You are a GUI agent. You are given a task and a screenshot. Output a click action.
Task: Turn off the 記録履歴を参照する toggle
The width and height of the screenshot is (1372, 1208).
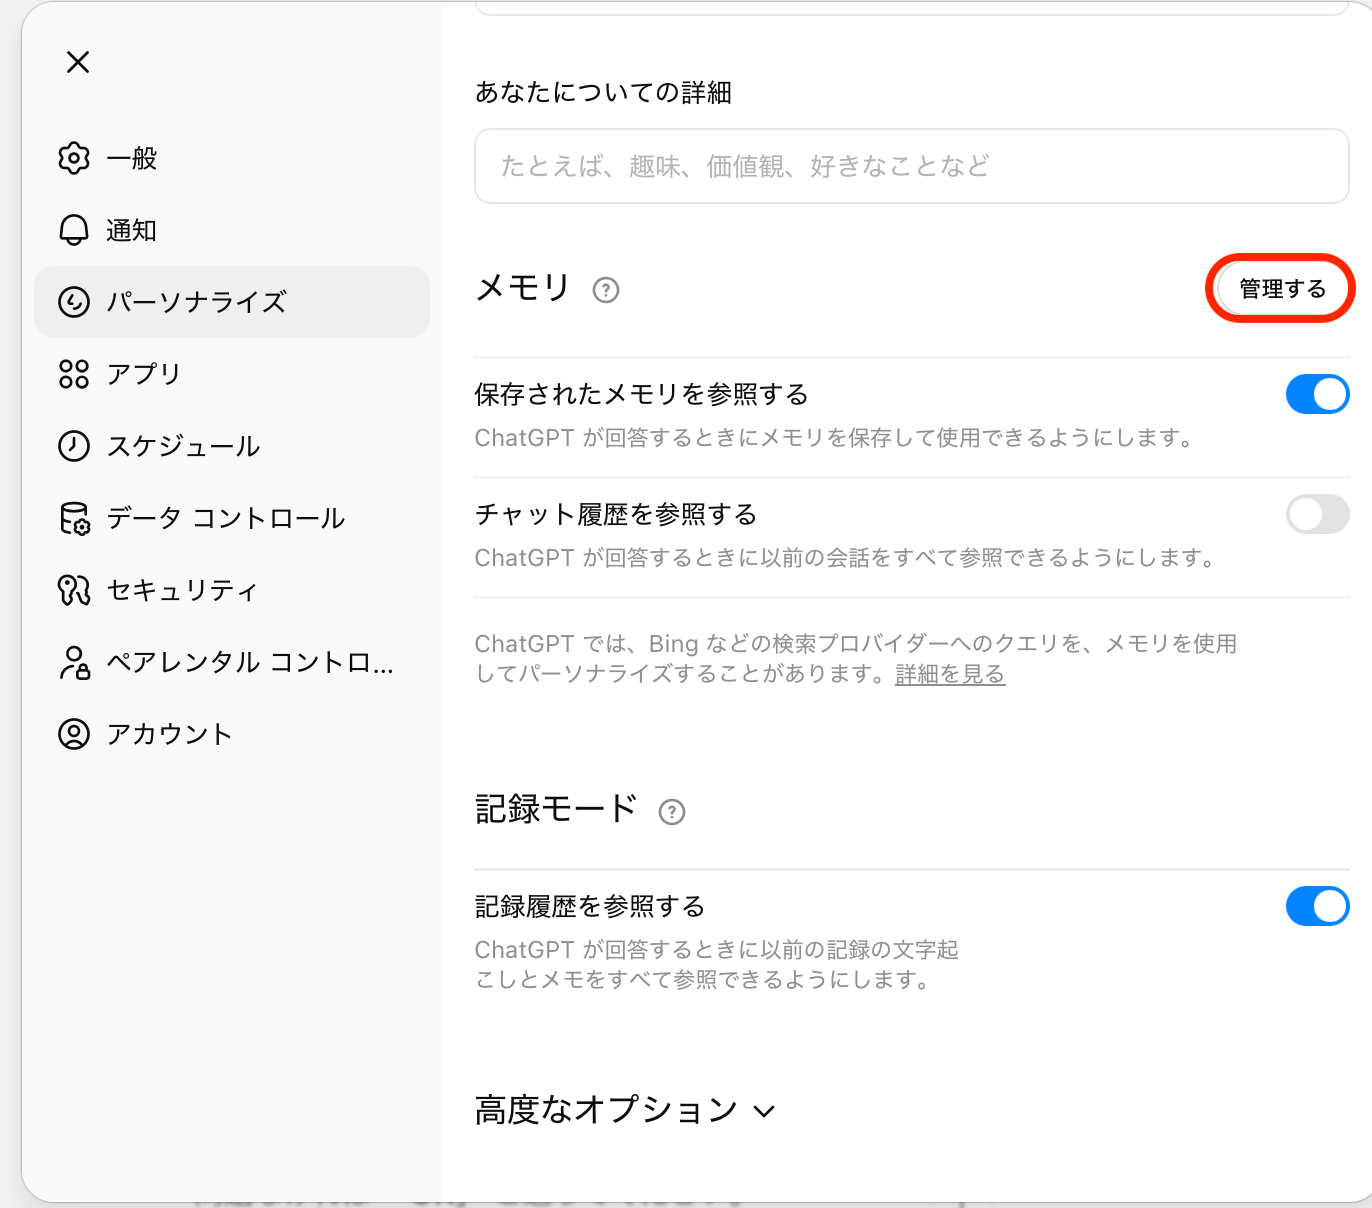pyautogui.click(x=1317, y=906)
